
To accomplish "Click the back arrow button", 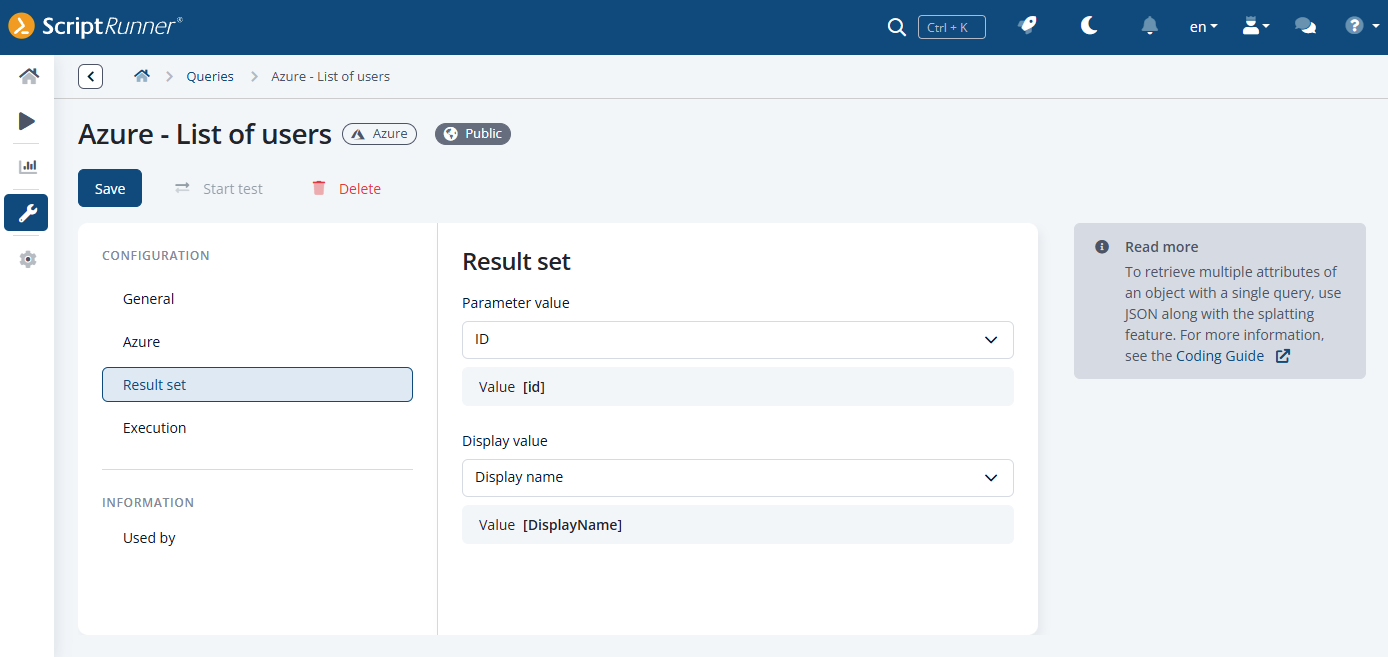I will pos(90,76).
